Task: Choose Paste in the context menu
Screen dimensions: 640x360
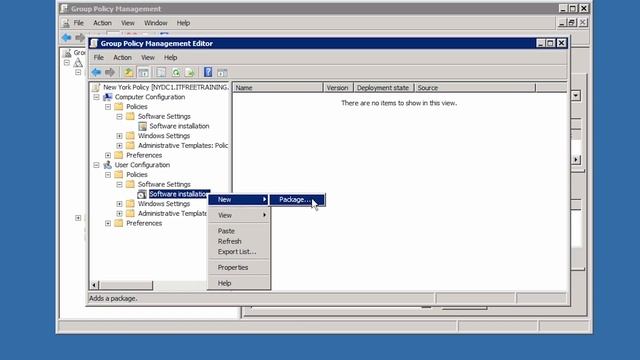Action: [238, 231]
